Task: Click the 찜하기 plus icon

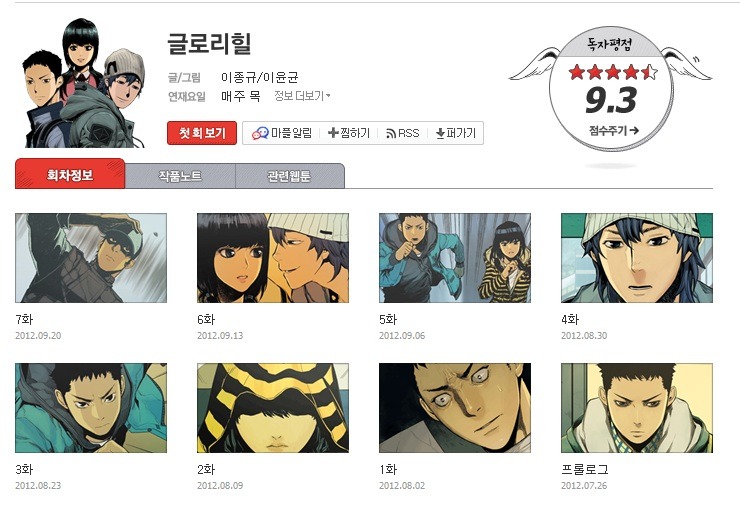Action: (x=333, y=133)
